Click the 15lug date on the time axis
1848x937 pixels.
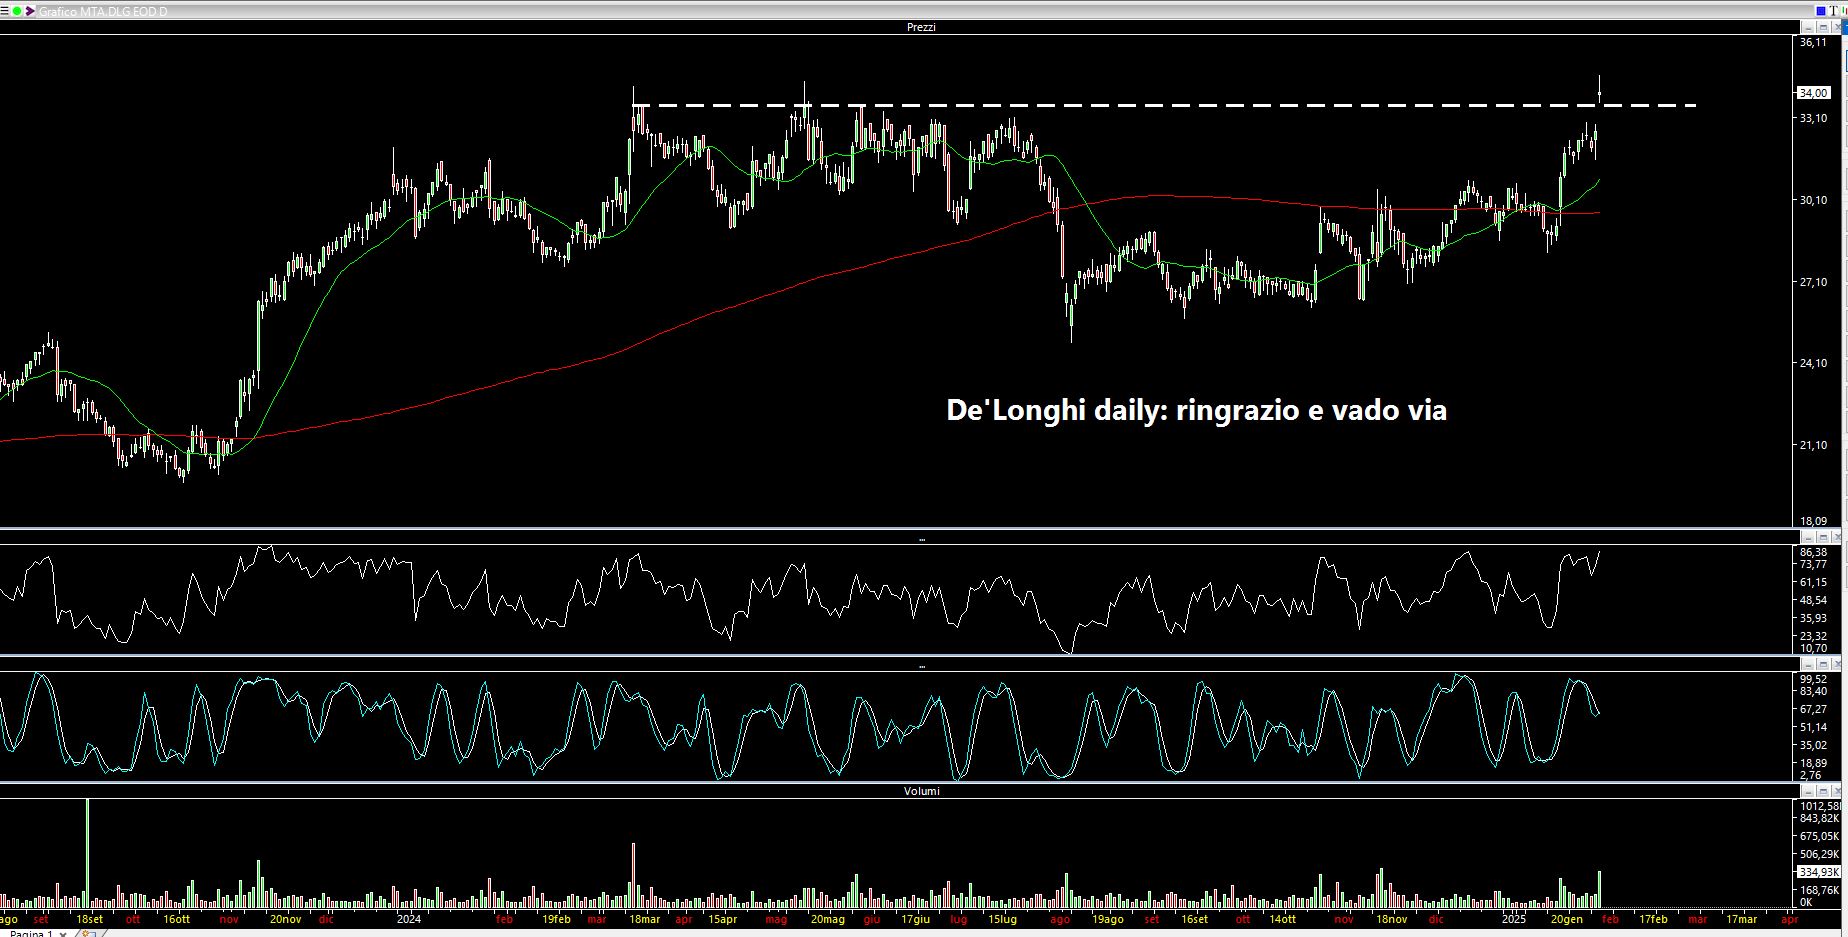click(1002, 919)
